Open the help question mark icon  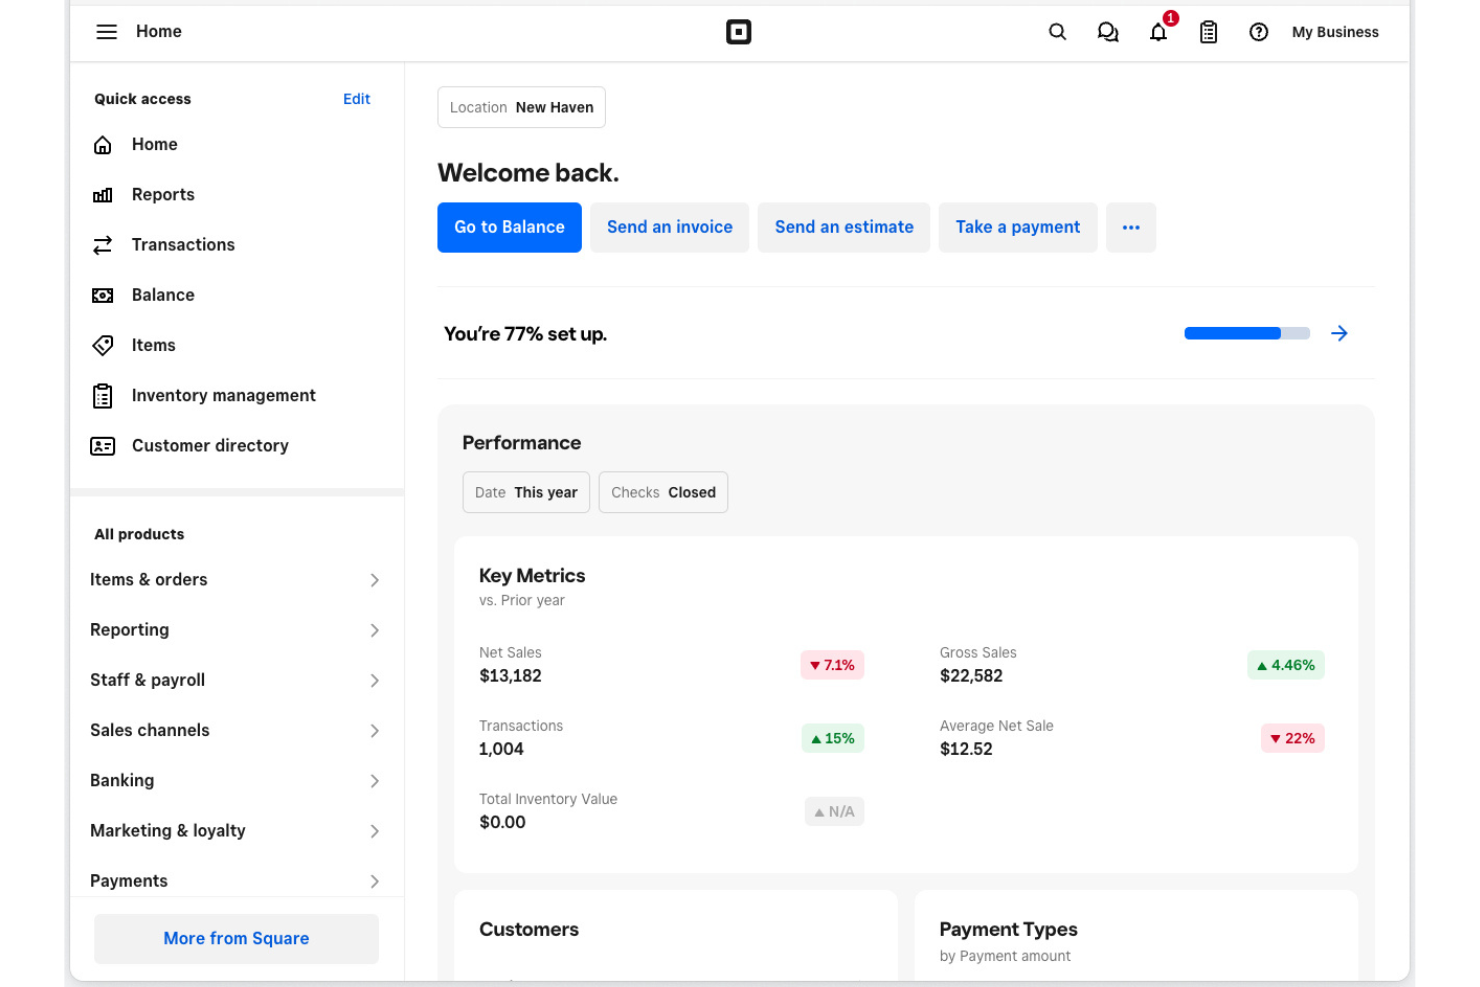(x=1258, y=31)
